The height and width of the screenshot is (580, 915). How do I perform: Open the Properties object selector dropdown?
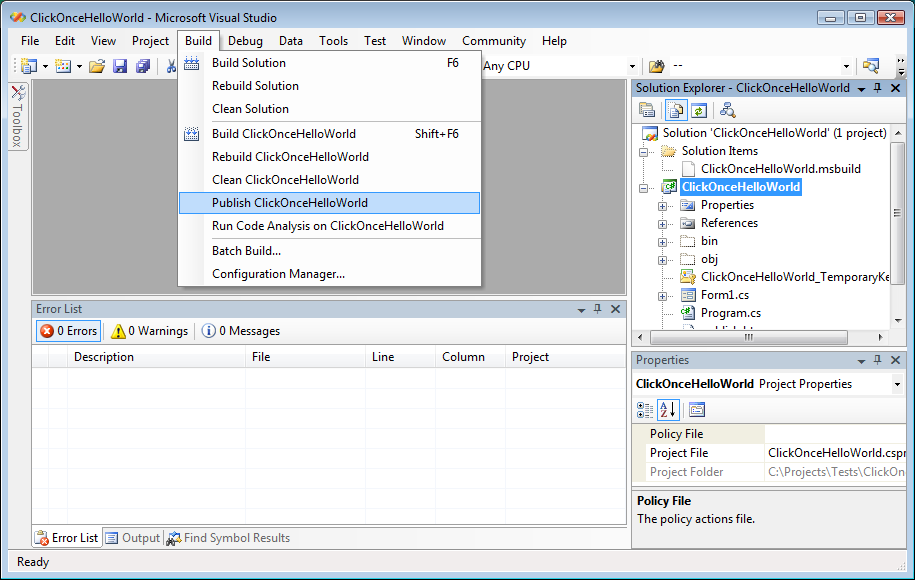pyautogui.click(x=897, y=384)
